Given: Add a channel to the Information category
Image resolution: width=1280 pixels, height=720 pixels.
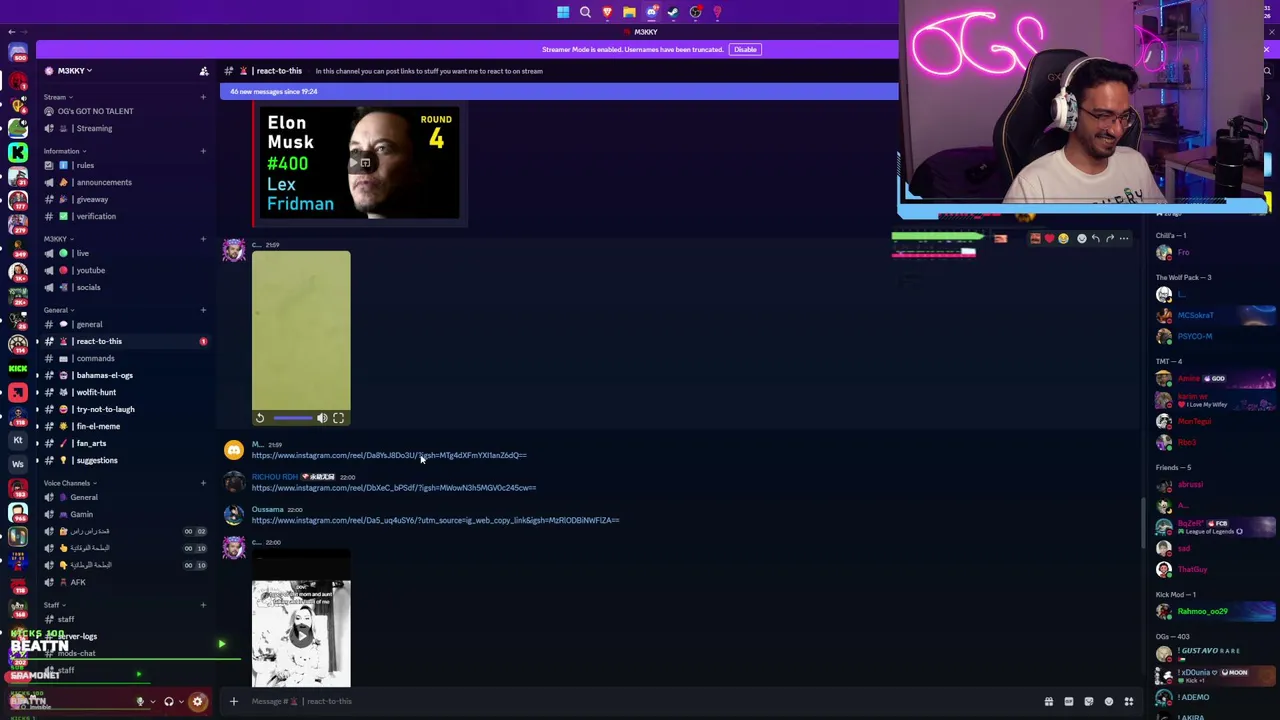Looking at the screenshot, I should tap(203, 151).
